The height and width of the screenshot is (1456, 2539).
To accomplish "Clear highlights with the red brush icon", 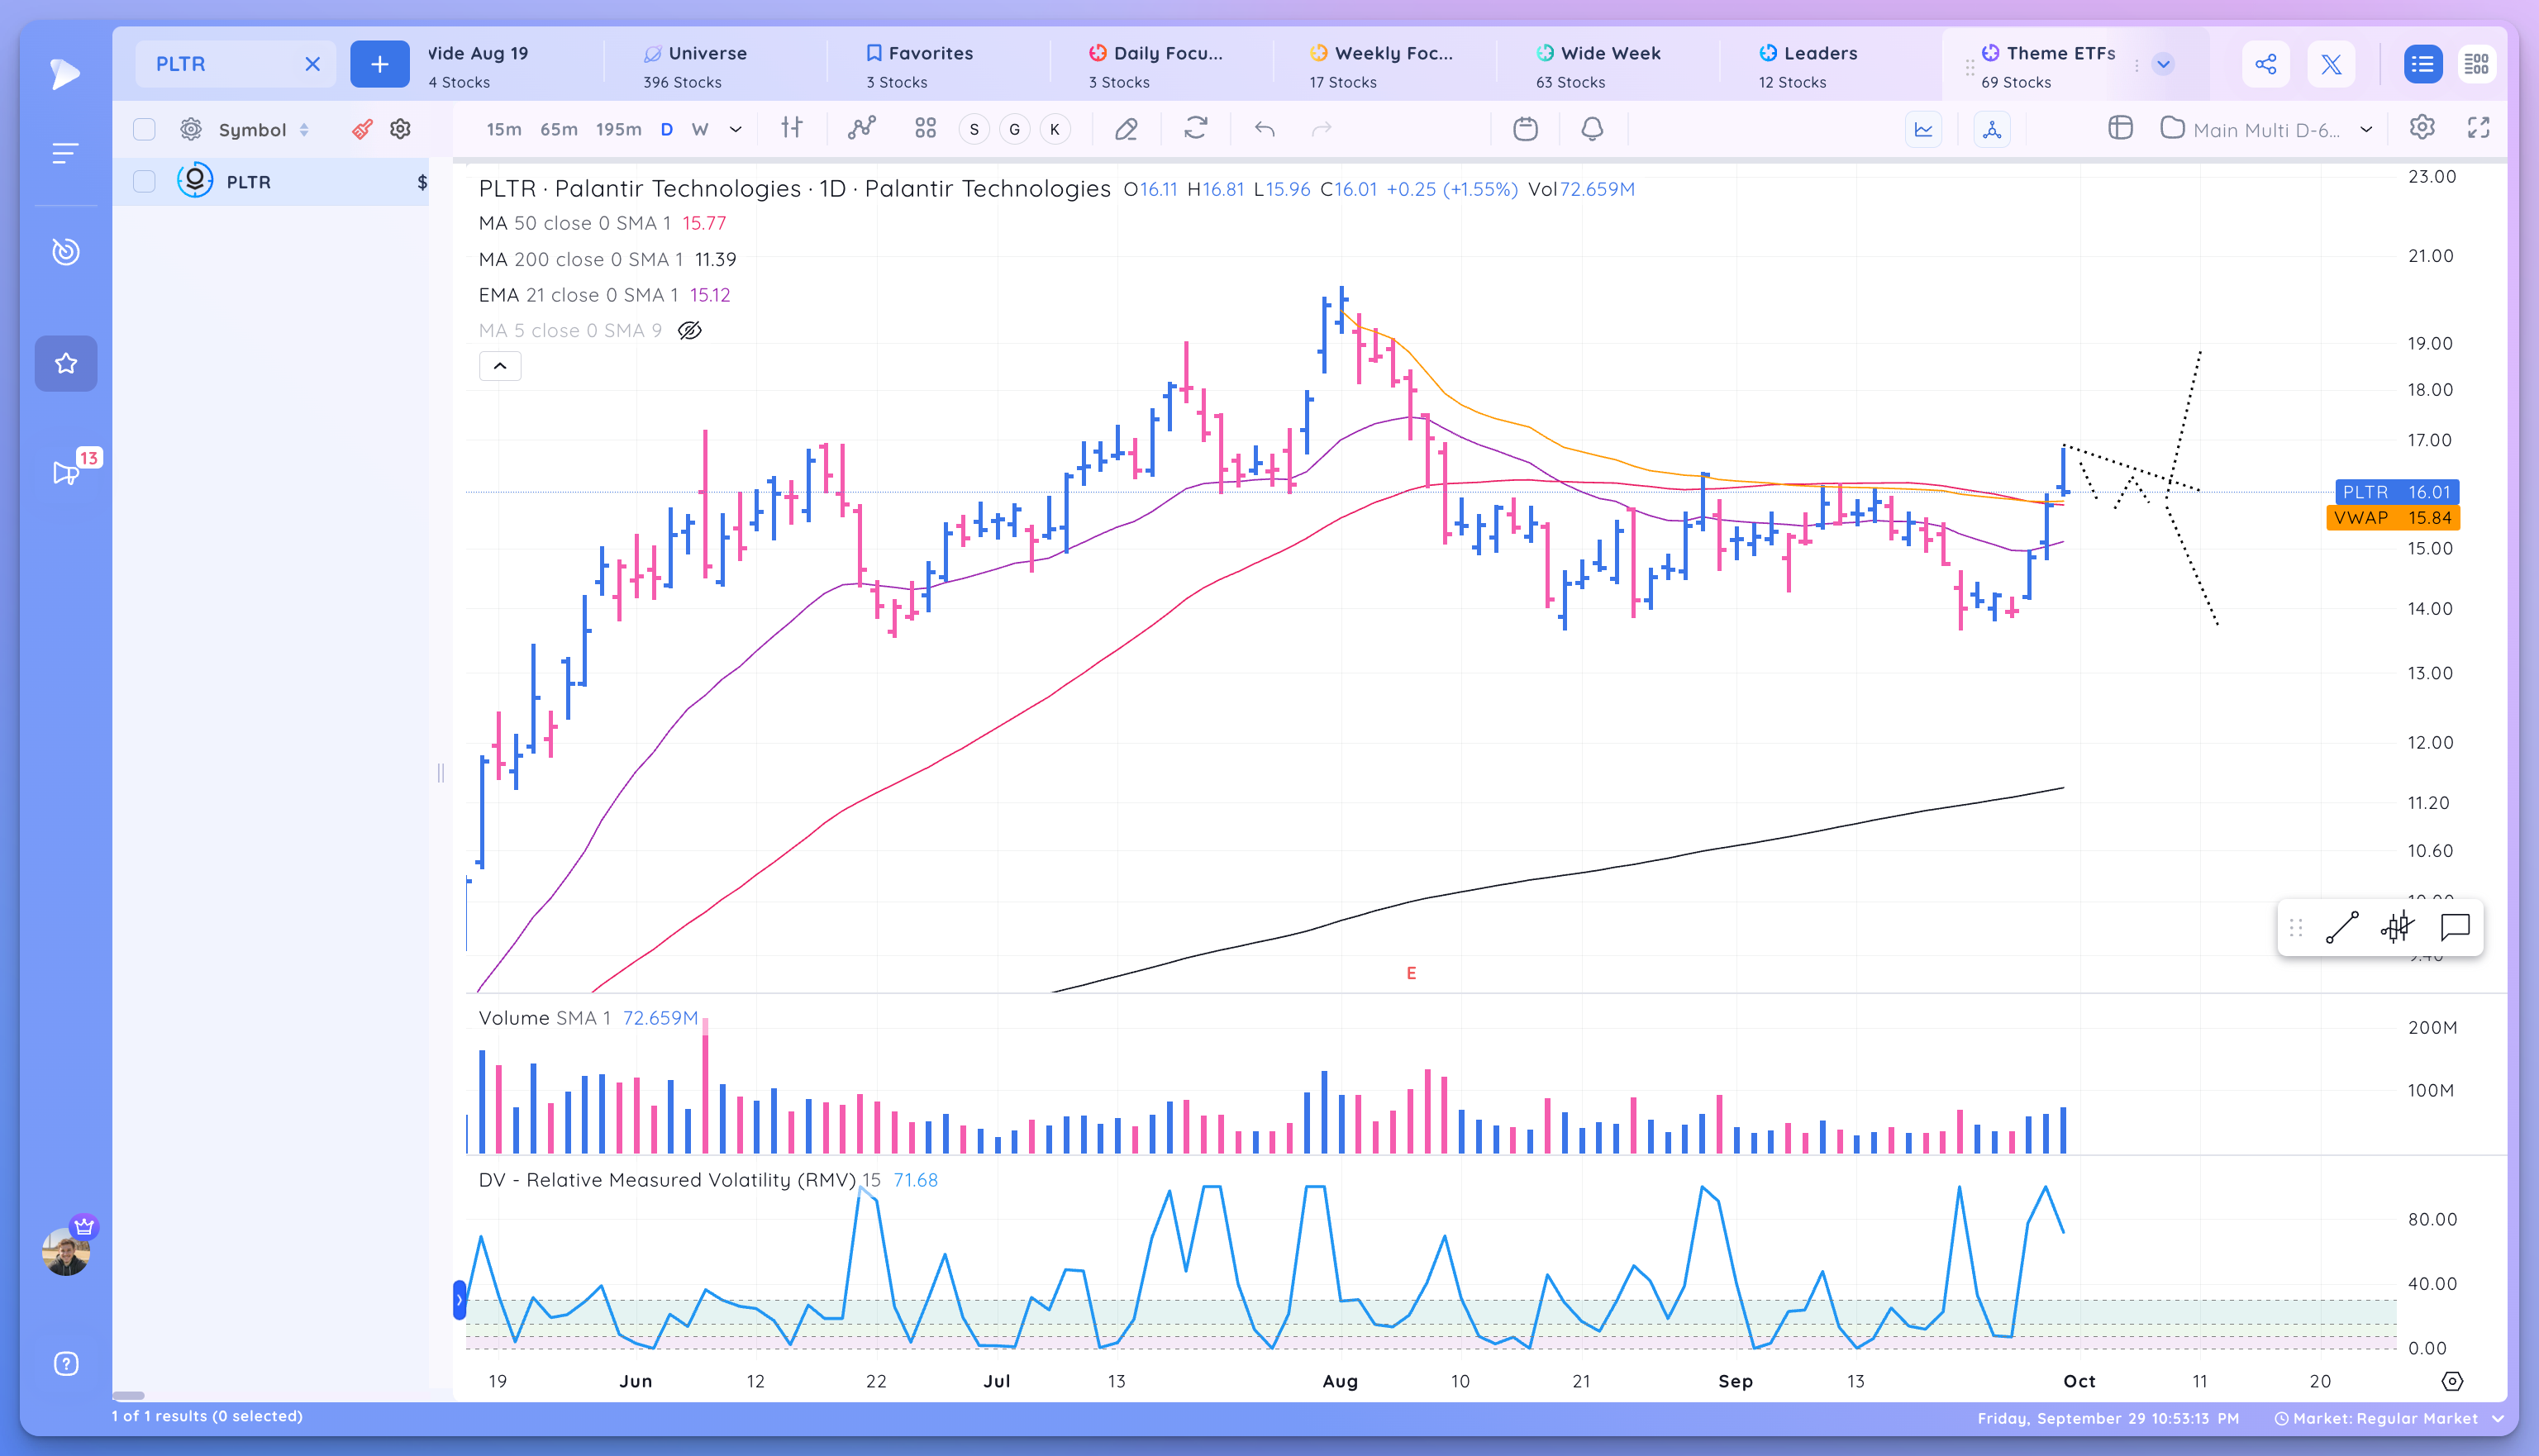I will 362,129.
